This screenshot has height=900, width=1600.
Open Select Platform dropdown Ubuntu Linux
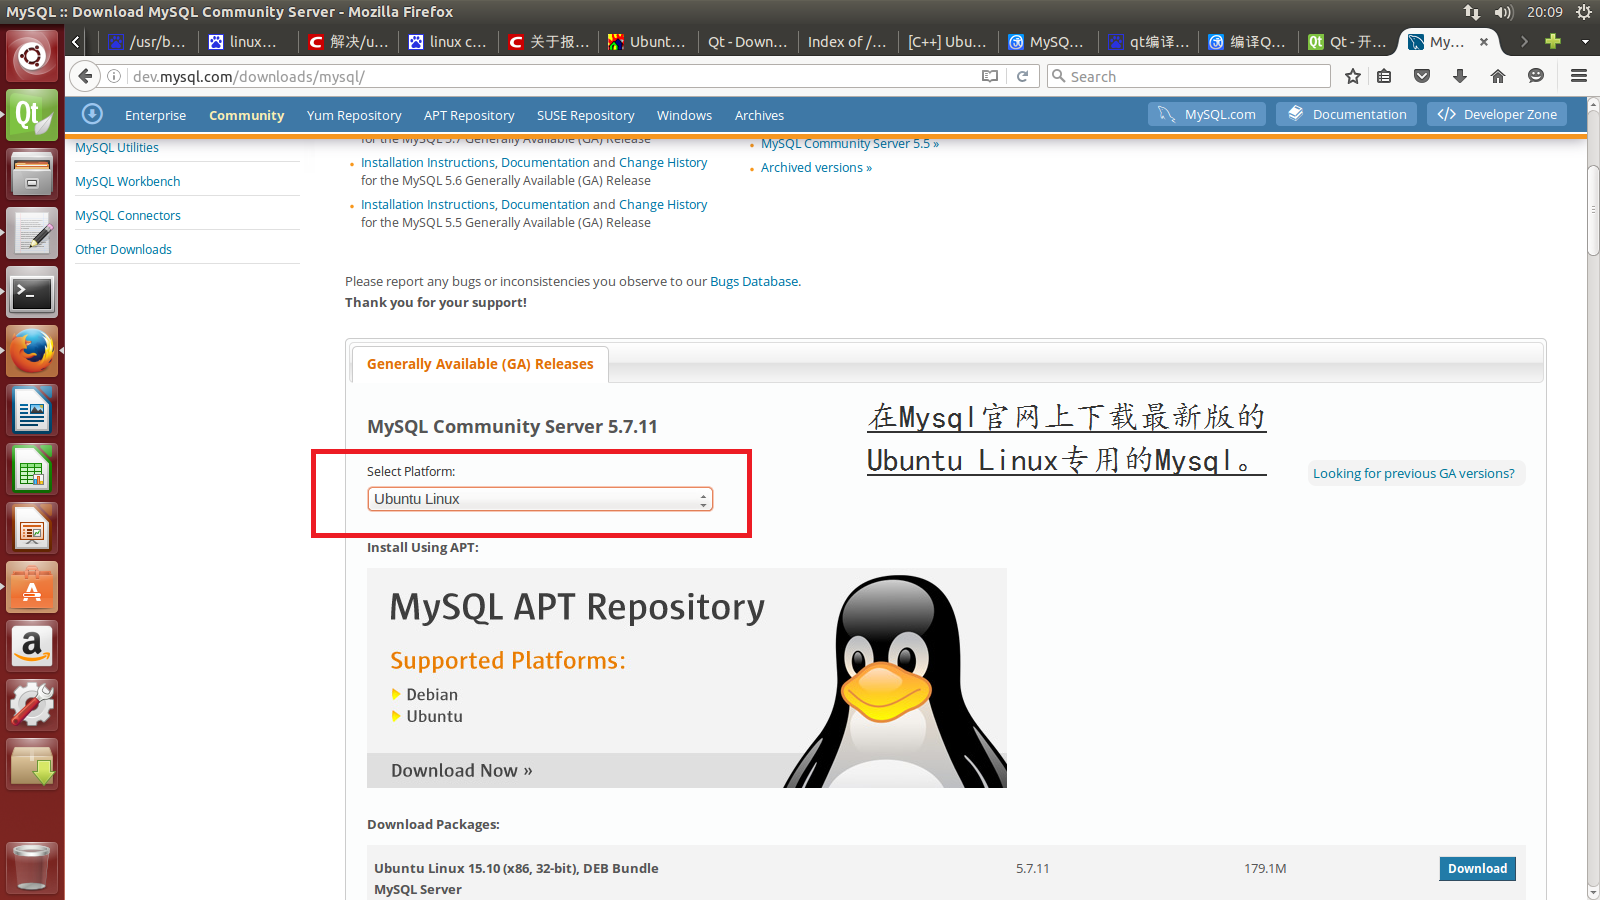540,499
